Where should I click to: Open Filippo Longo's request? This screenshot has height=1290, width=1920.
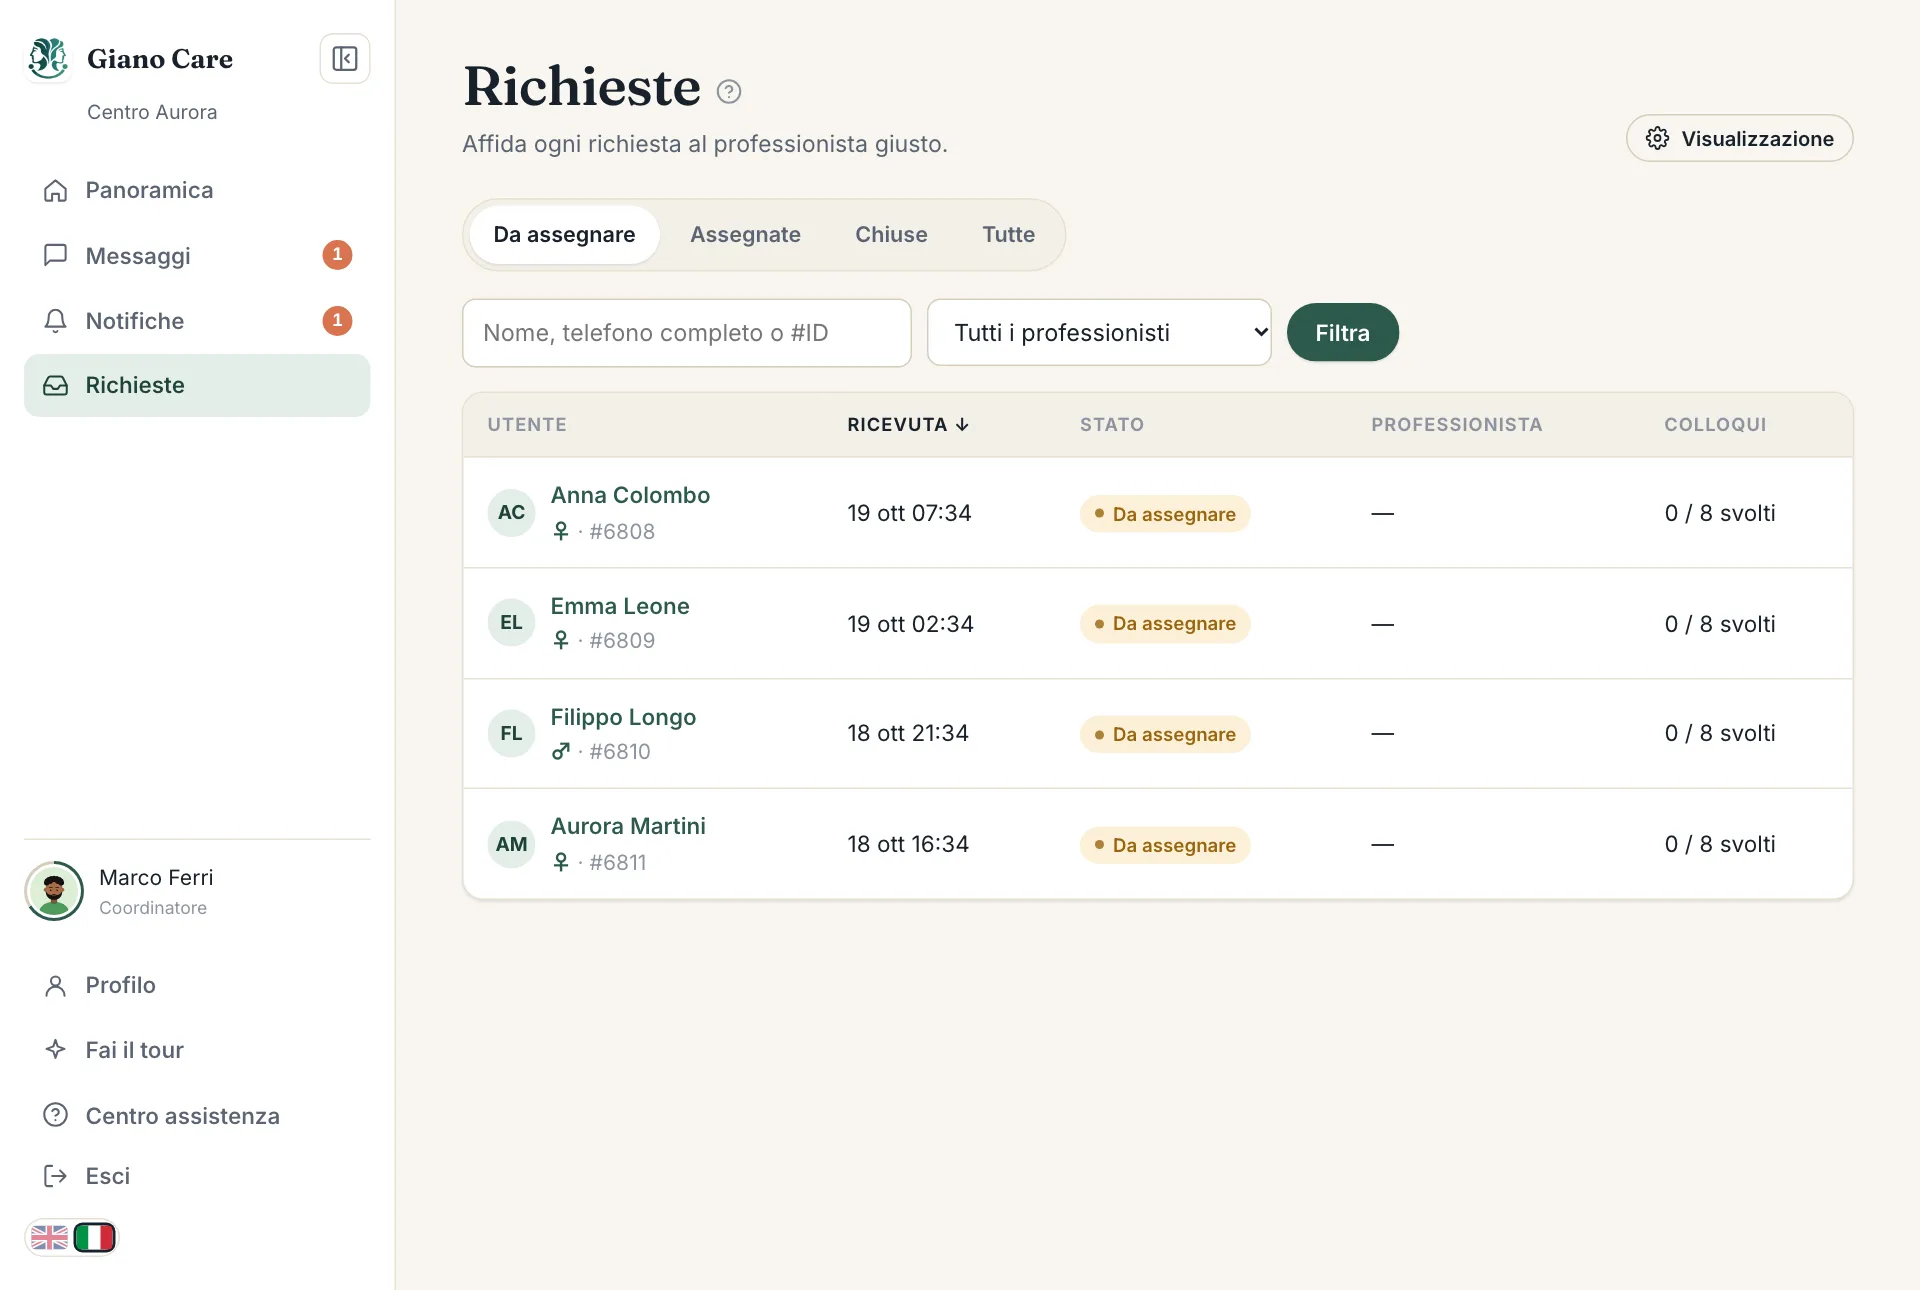(x=623, y=717)
